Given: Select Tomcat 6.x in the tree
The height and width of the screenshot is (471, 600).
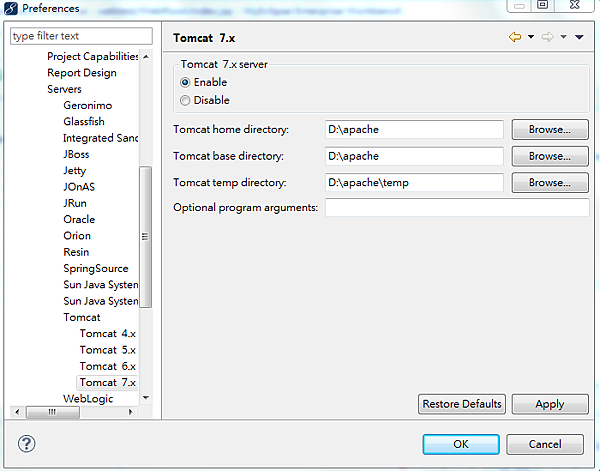Looking at the screenshot, I should pos(108,367).
